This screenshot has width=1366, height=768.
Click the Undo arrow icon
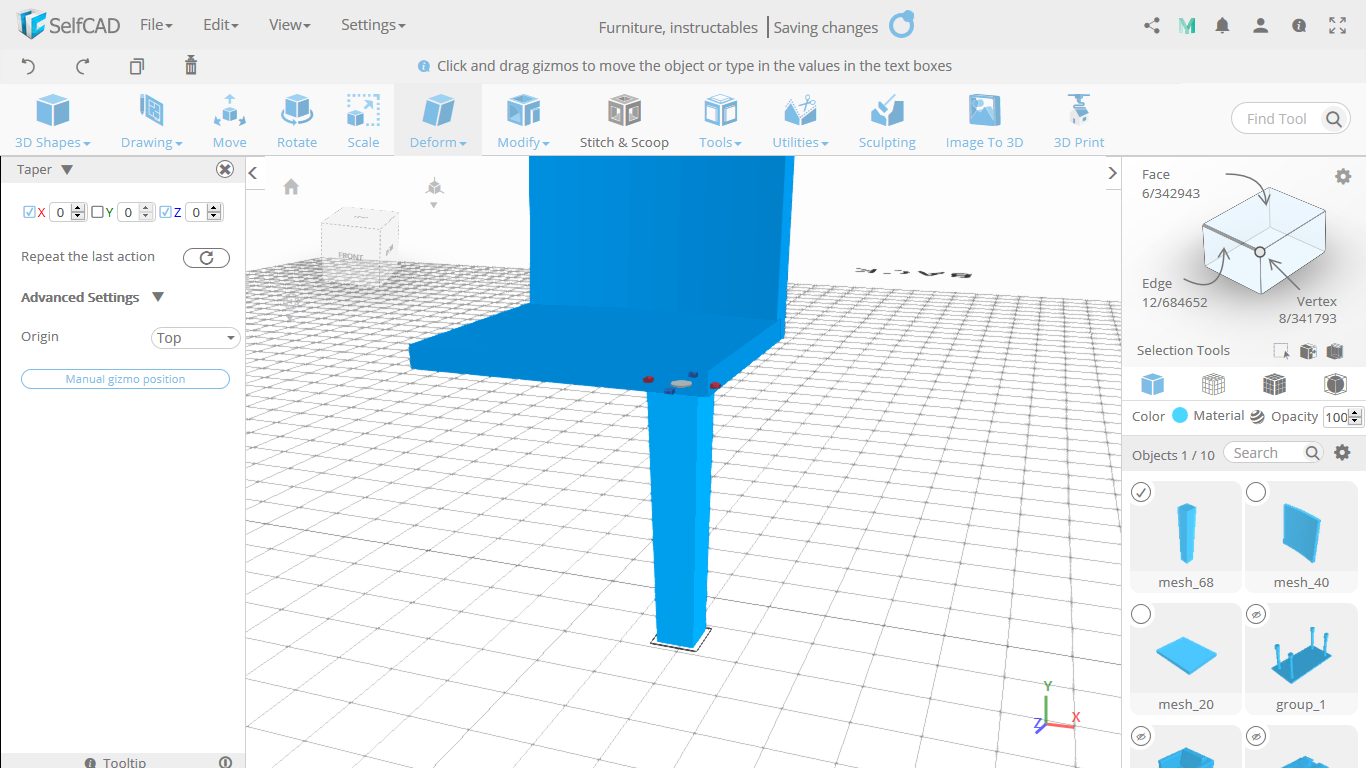coord(28,66)
